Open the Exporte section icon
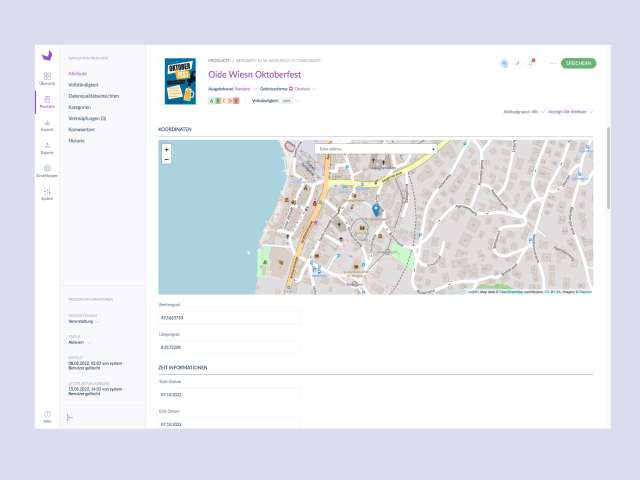The height and width of the screenshot is (480, 640). (47, 147)
